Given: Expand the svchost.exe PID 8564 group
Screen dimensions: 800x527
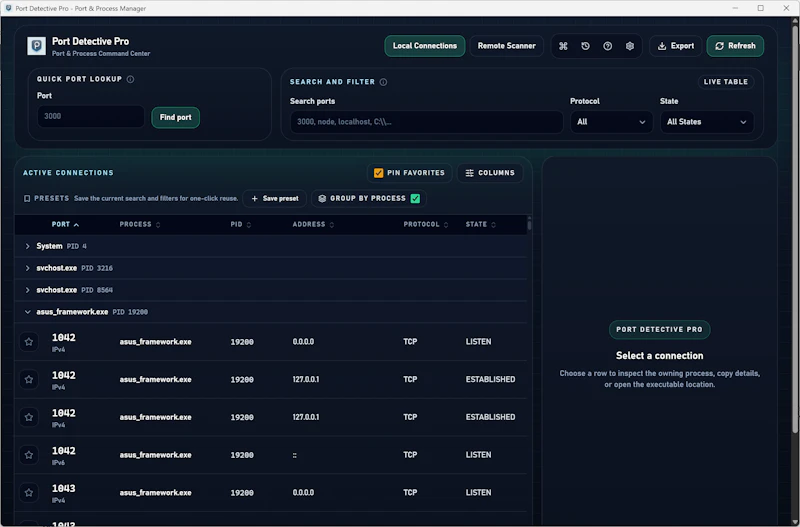Looking at the screenshot, I should tap(28, 290).
